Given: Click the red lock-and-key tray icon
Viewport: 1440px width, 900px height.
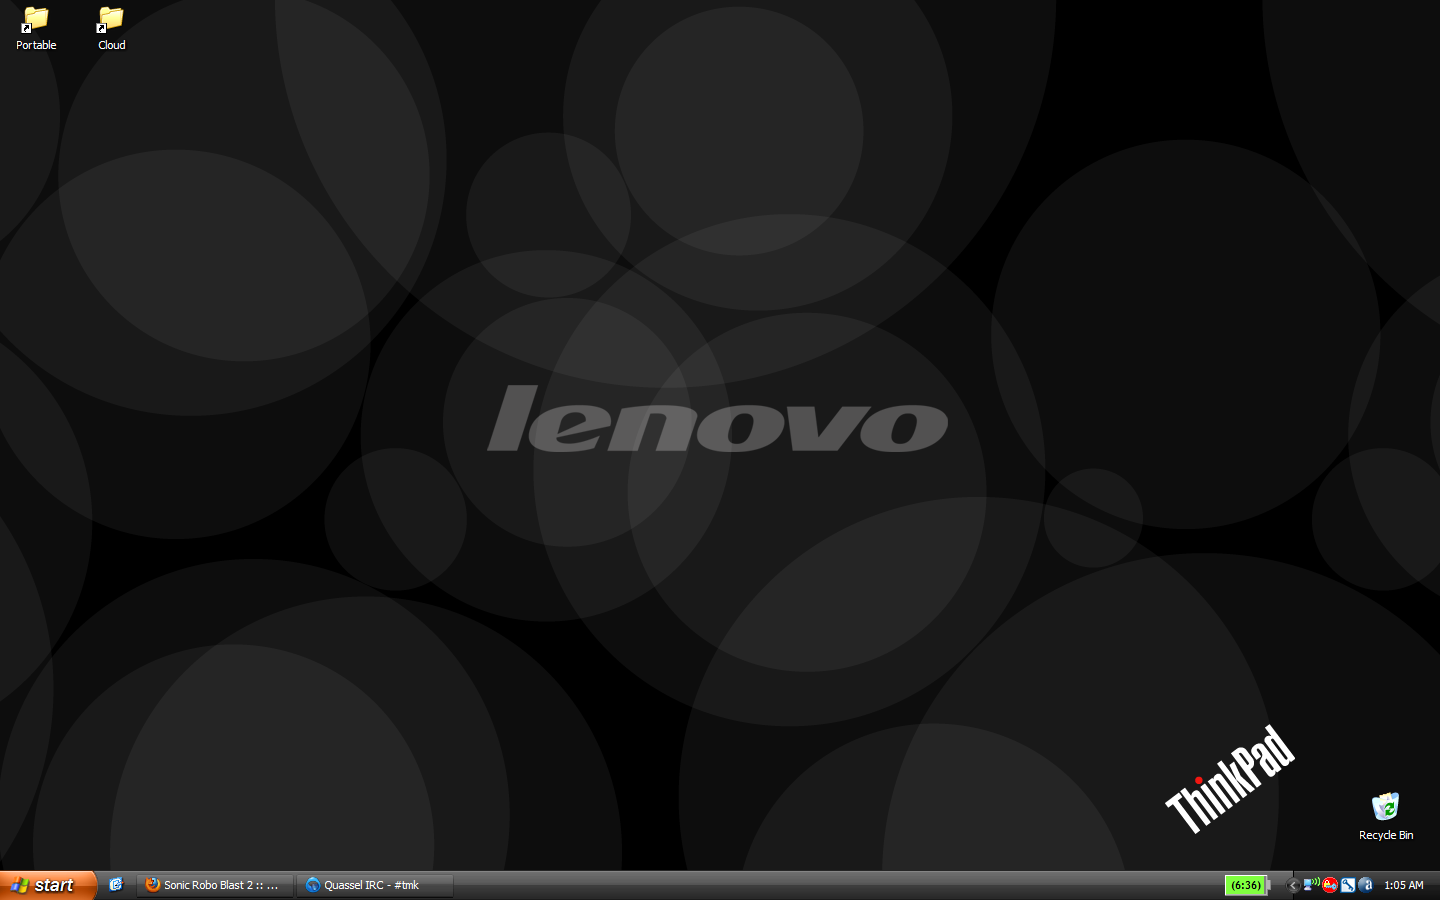Looking at the screenshot, I should pyautogui.click(x=1330, y=885).
